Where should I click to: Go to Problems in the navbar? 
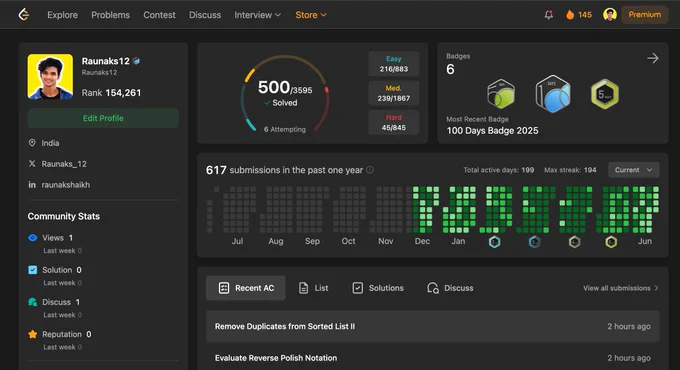tap(110, 15)
